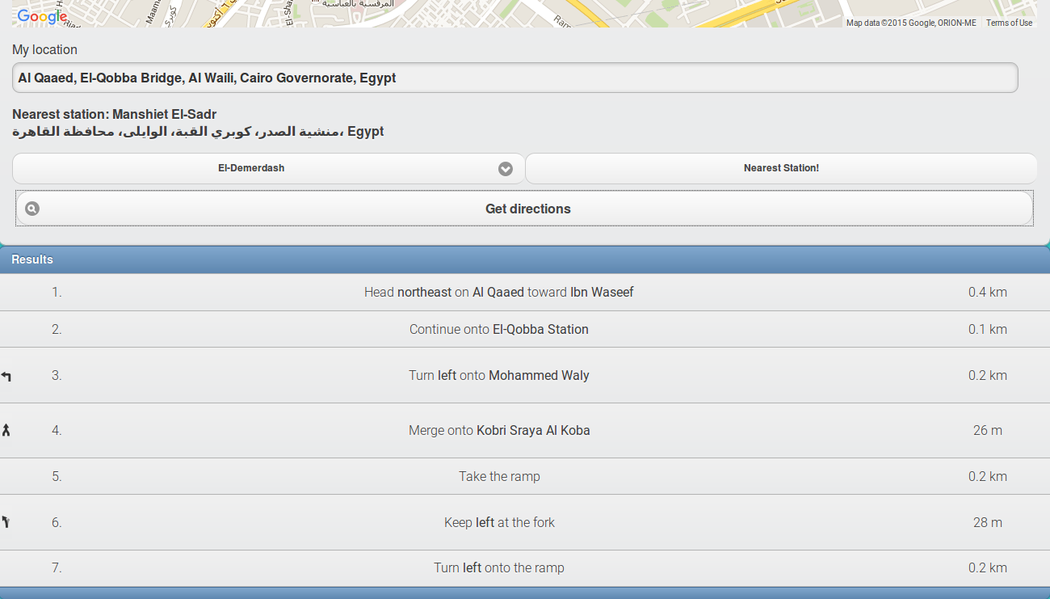Click the Turn left onto the ramp step
Image resolution: width=1050 pixels, height=599 pixels.
498,568
